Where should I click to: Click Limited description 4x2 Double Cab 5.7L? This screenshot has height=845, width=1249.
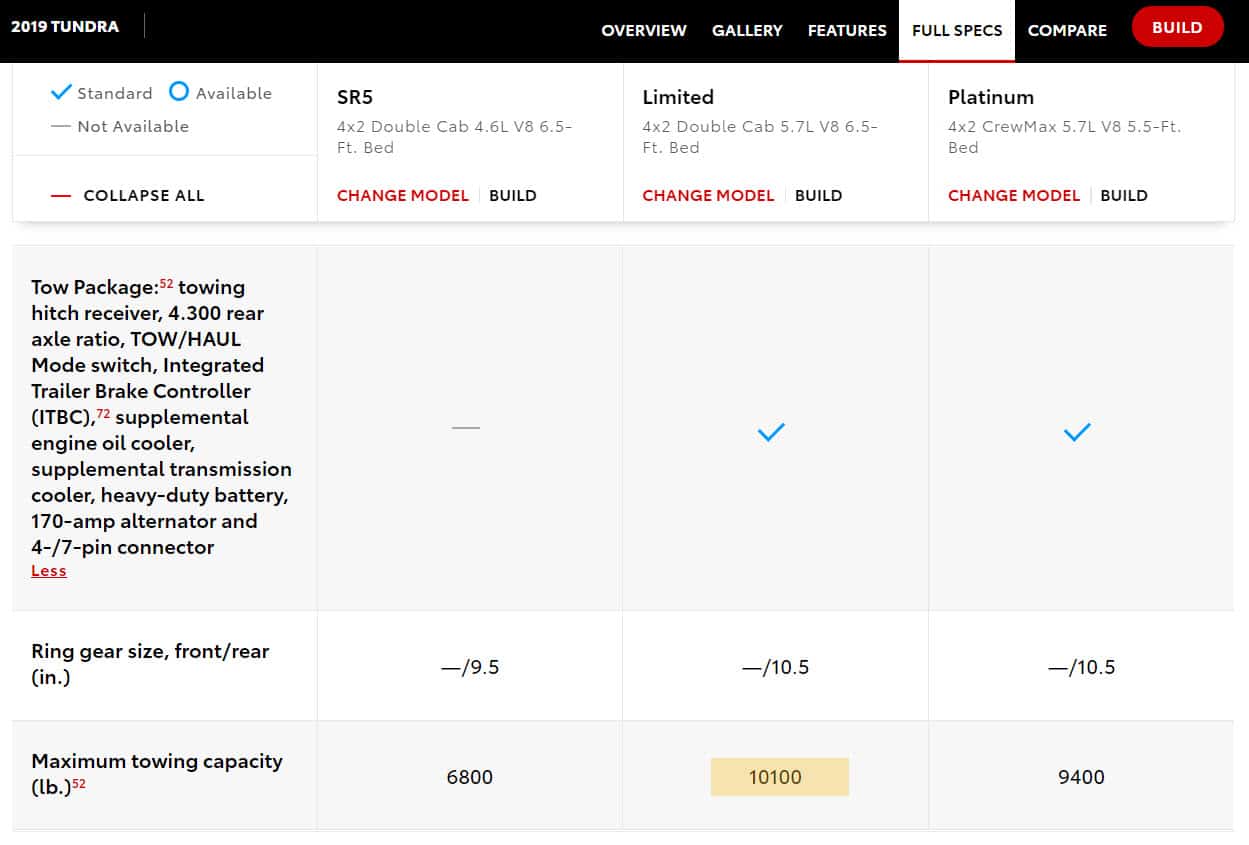[760, 137]
